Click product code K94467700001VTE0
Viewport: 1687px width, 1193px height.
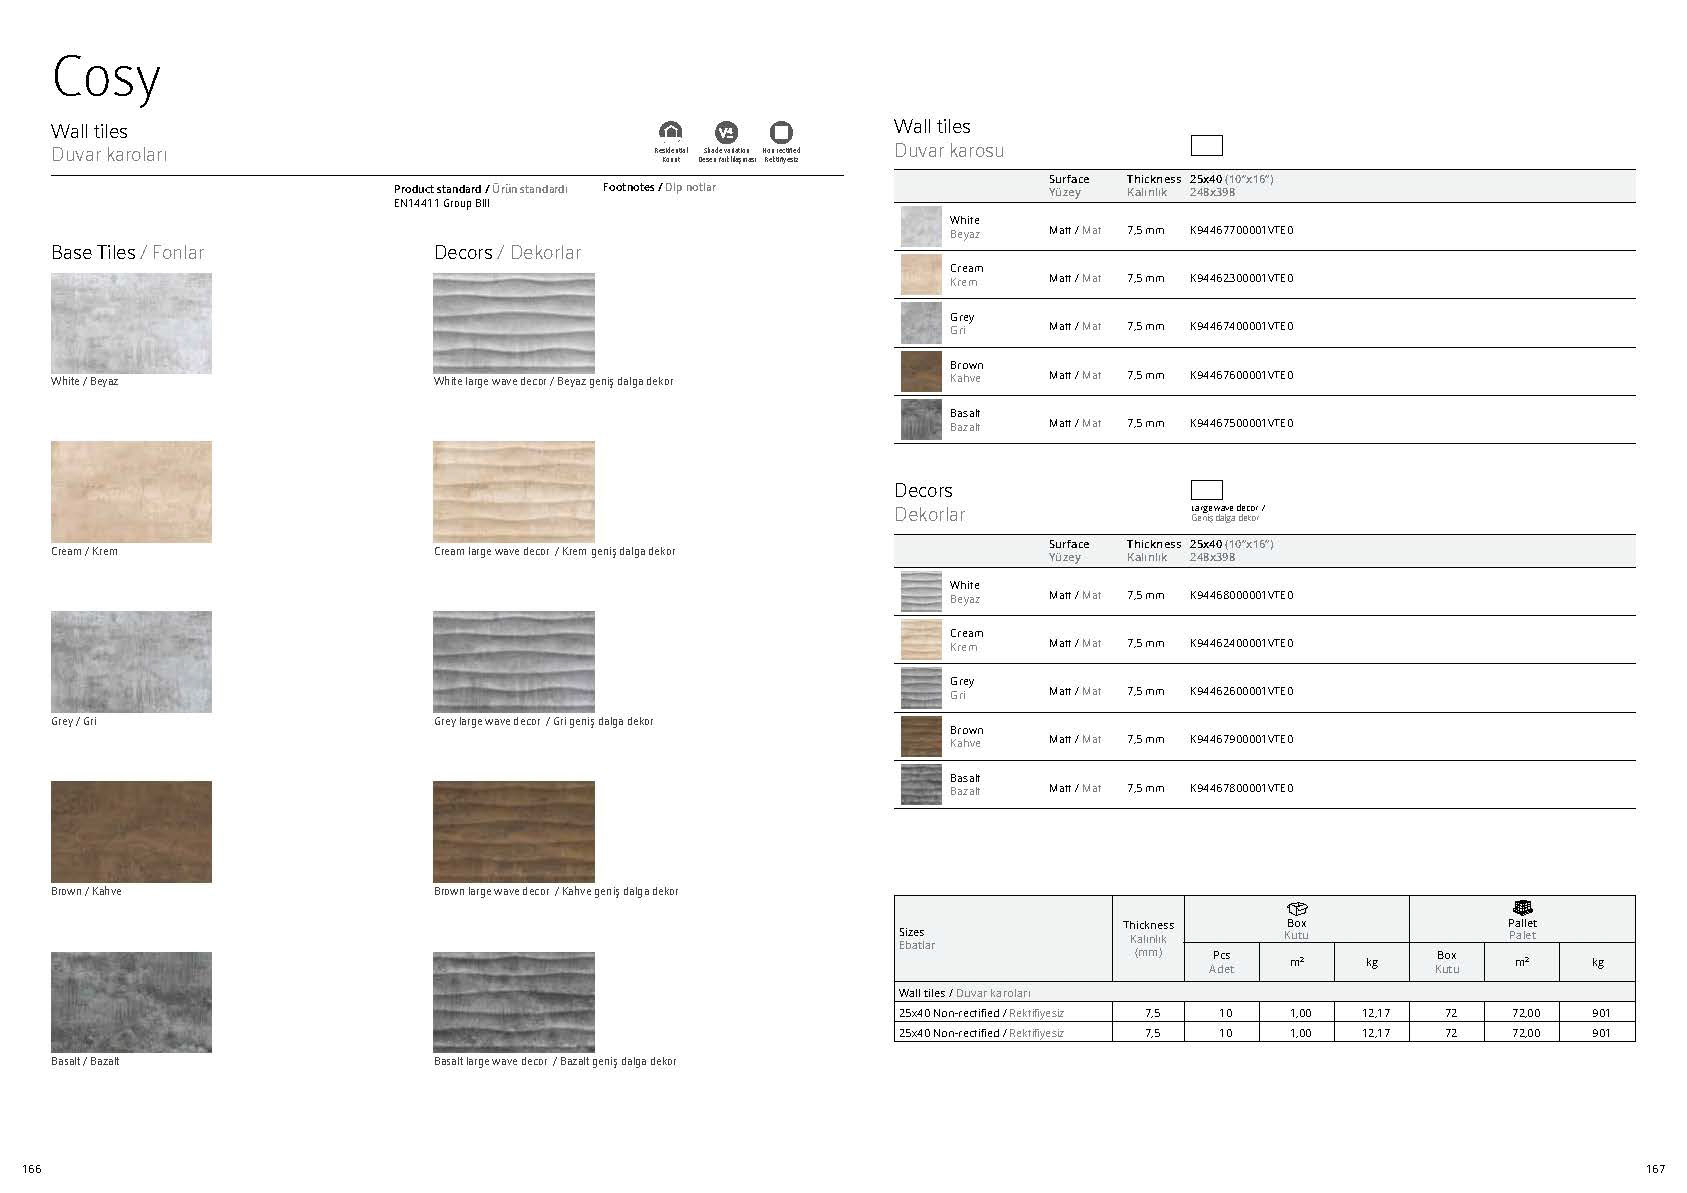1241,230
